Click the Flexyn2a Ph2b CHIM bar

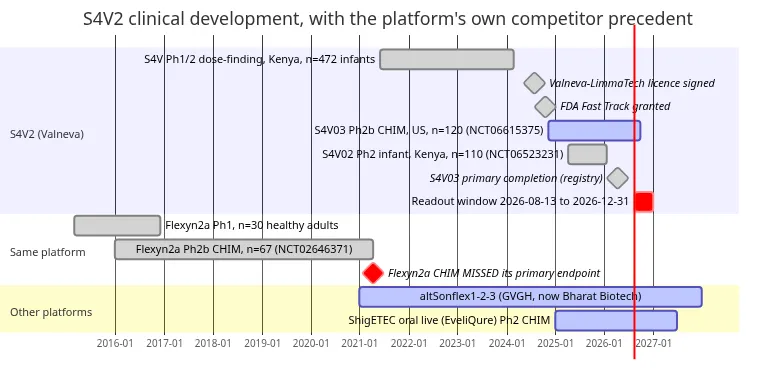pos(244,249)
